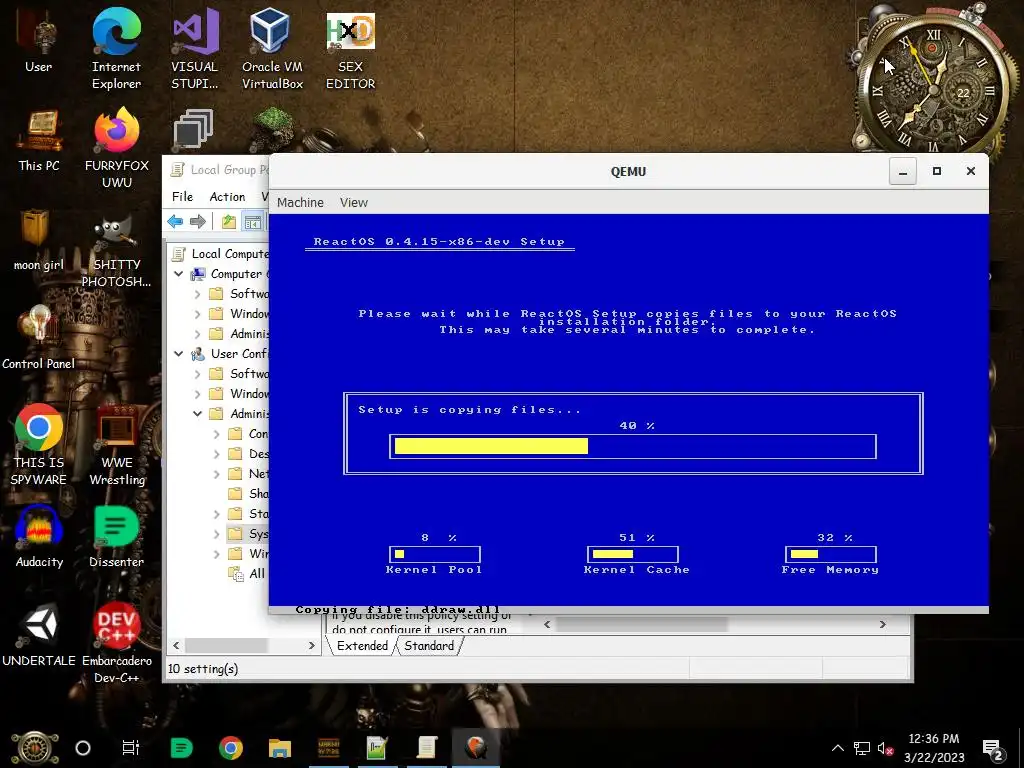Click the Forward arrow in Group Policy toolbar
1024x768 pixels.
198,221
